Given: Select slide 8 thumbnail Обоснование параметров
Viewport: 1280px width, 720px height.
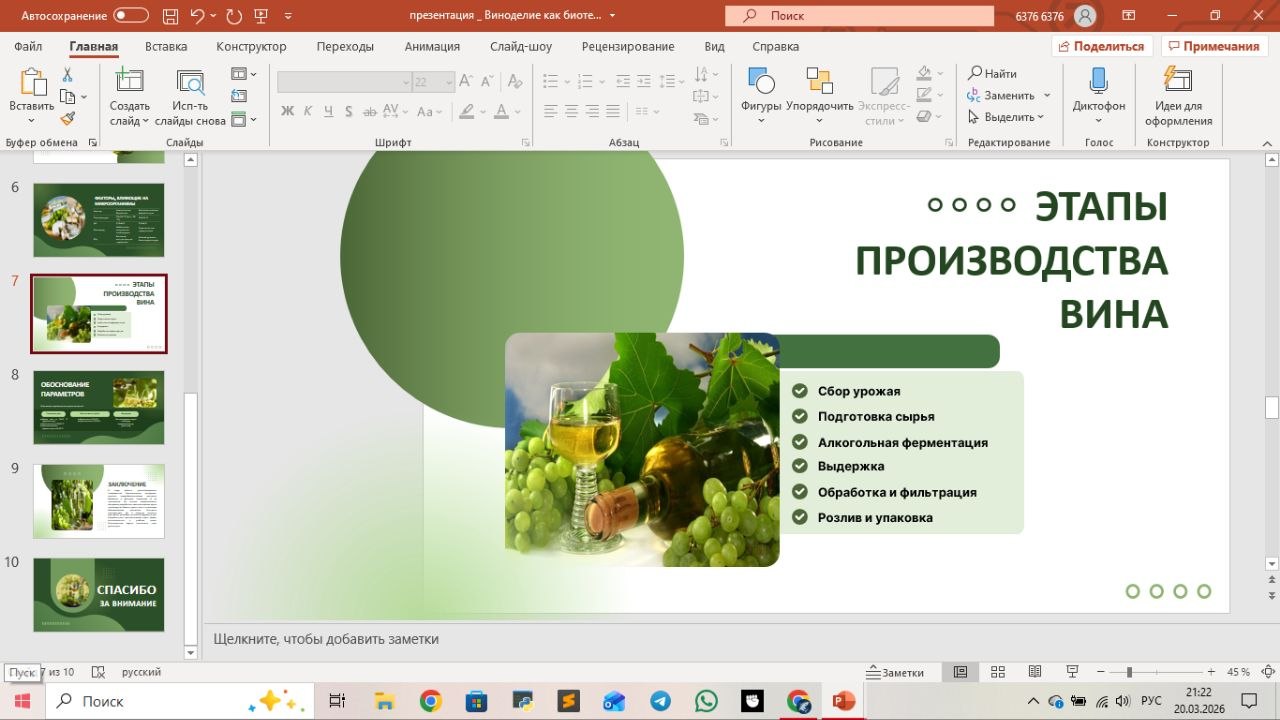Looking at the screenshot, I should tap(99, 407).
